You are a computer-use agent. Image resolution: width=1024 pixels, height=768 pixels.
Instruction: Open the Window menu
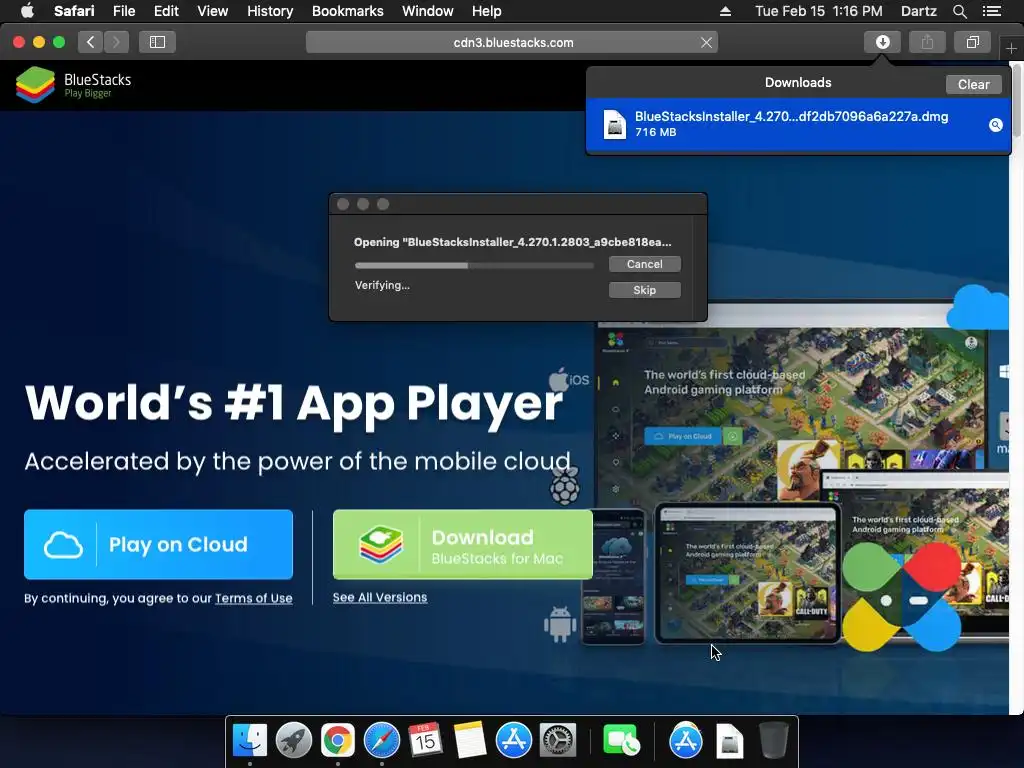coord(427,11)
